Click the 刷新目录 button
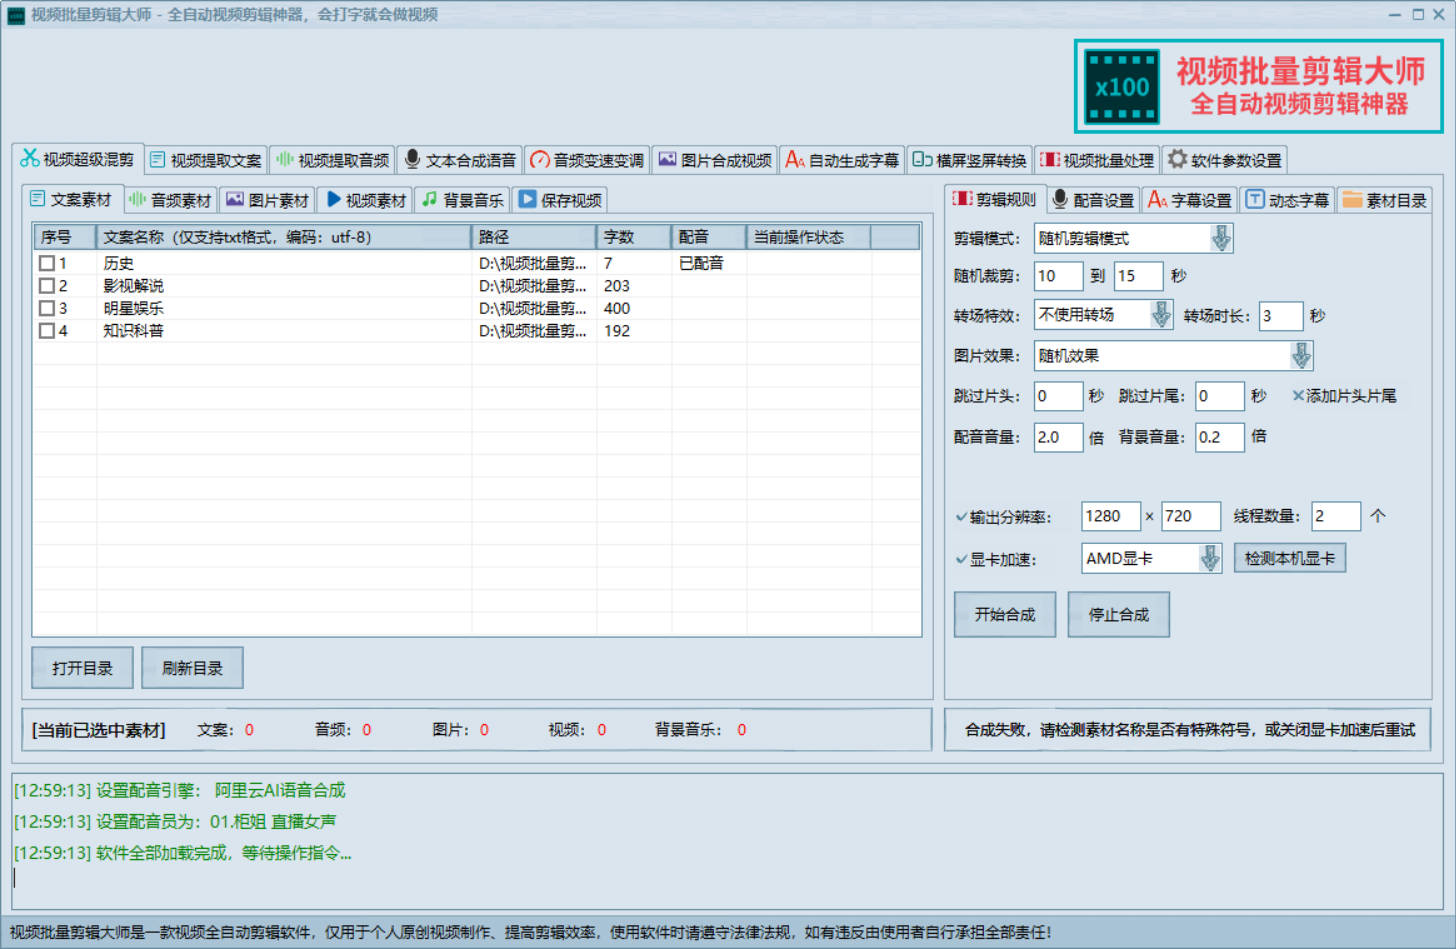The image size is (1456, 949). 192,668
